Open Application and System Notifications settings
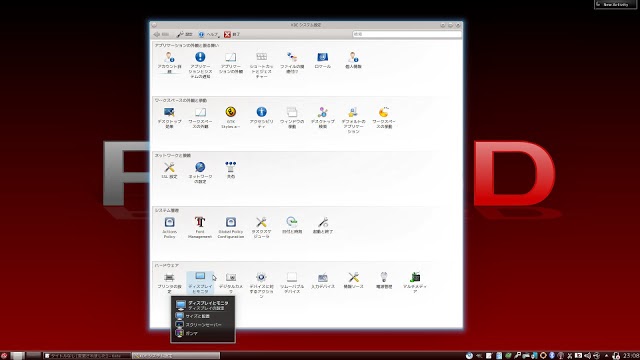The width and height of the screenshot is (640, 360). (200, 65)
